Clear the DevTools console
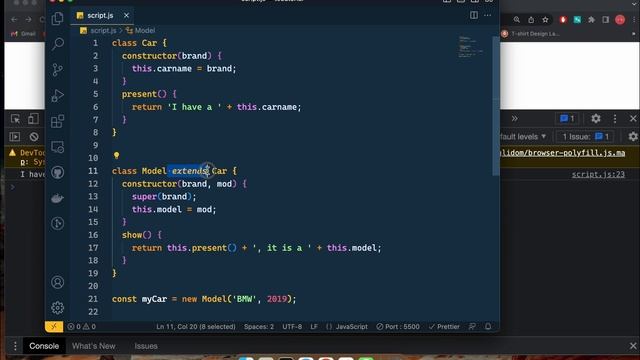This screenshot has width=640, height=360. click(34, 137)
